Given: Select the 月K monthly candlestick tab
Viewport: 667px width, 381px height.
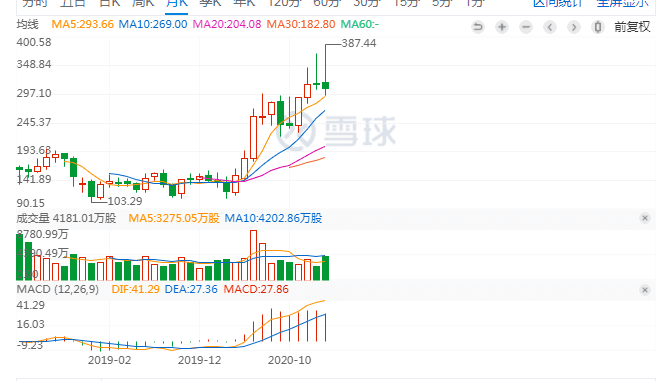Looking at the screenshot, I should pos(177,3).
